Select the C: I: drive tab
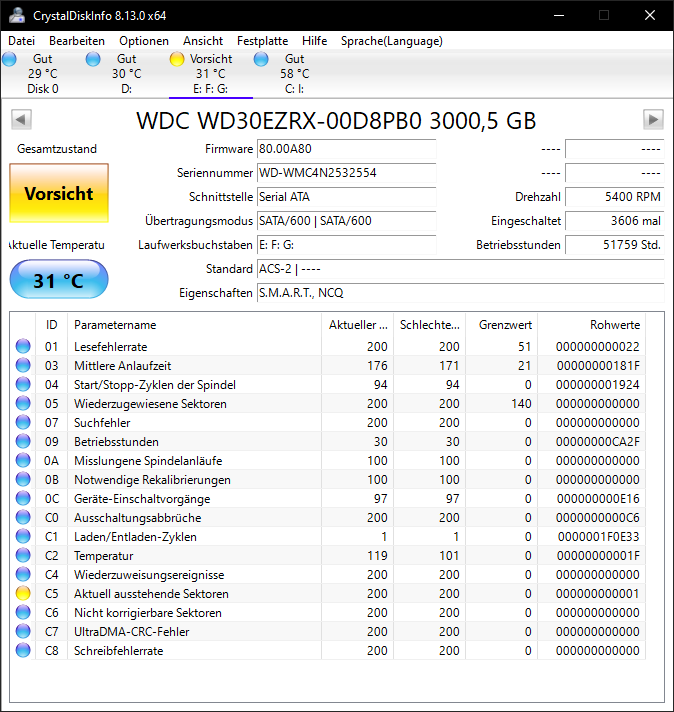This screenshot has height=712, width=674. pos(294,74)
